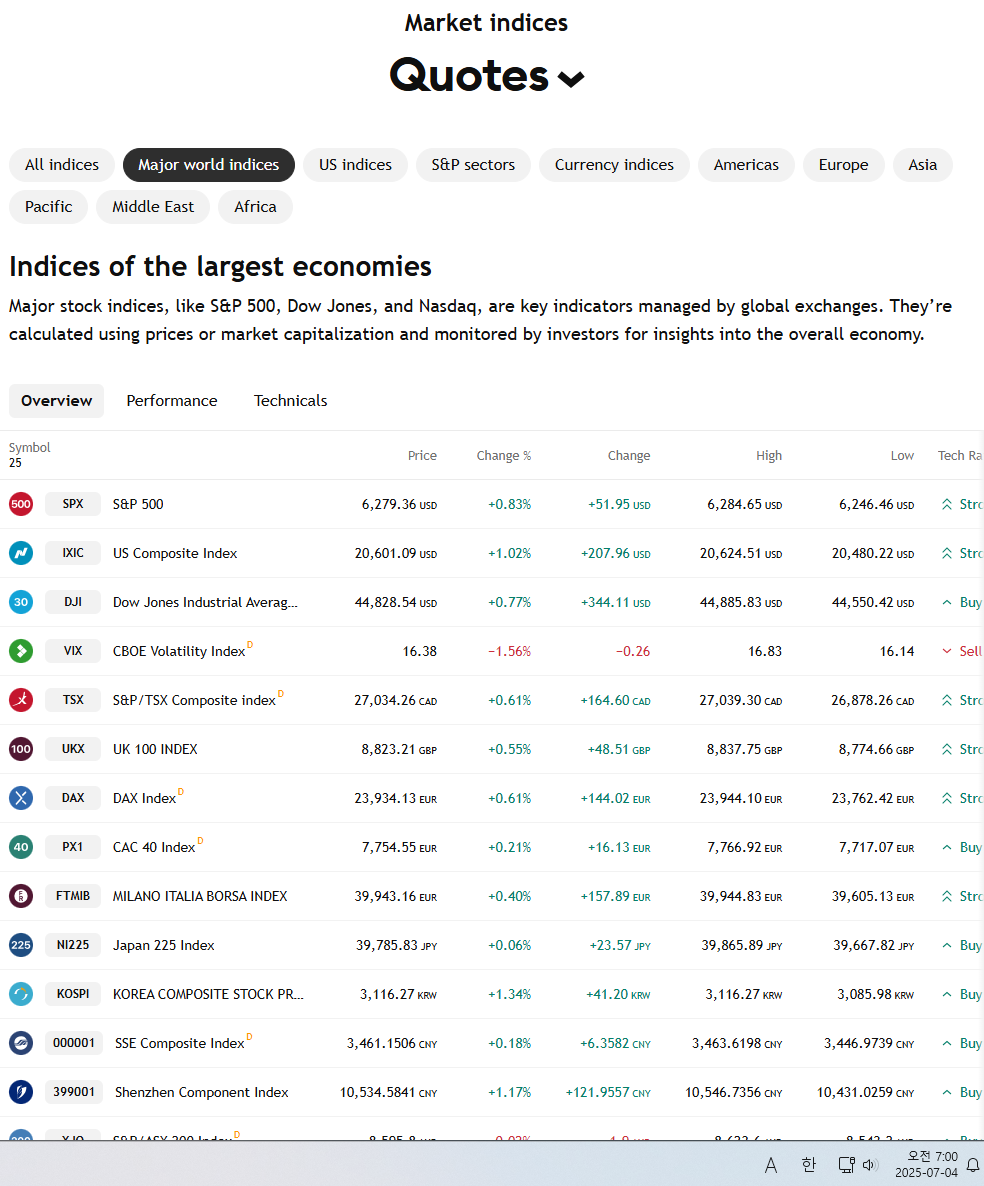The image size is (984, 1186).
Task: Click the volume speaker icon in taskbar
Action: [871, 1165]
